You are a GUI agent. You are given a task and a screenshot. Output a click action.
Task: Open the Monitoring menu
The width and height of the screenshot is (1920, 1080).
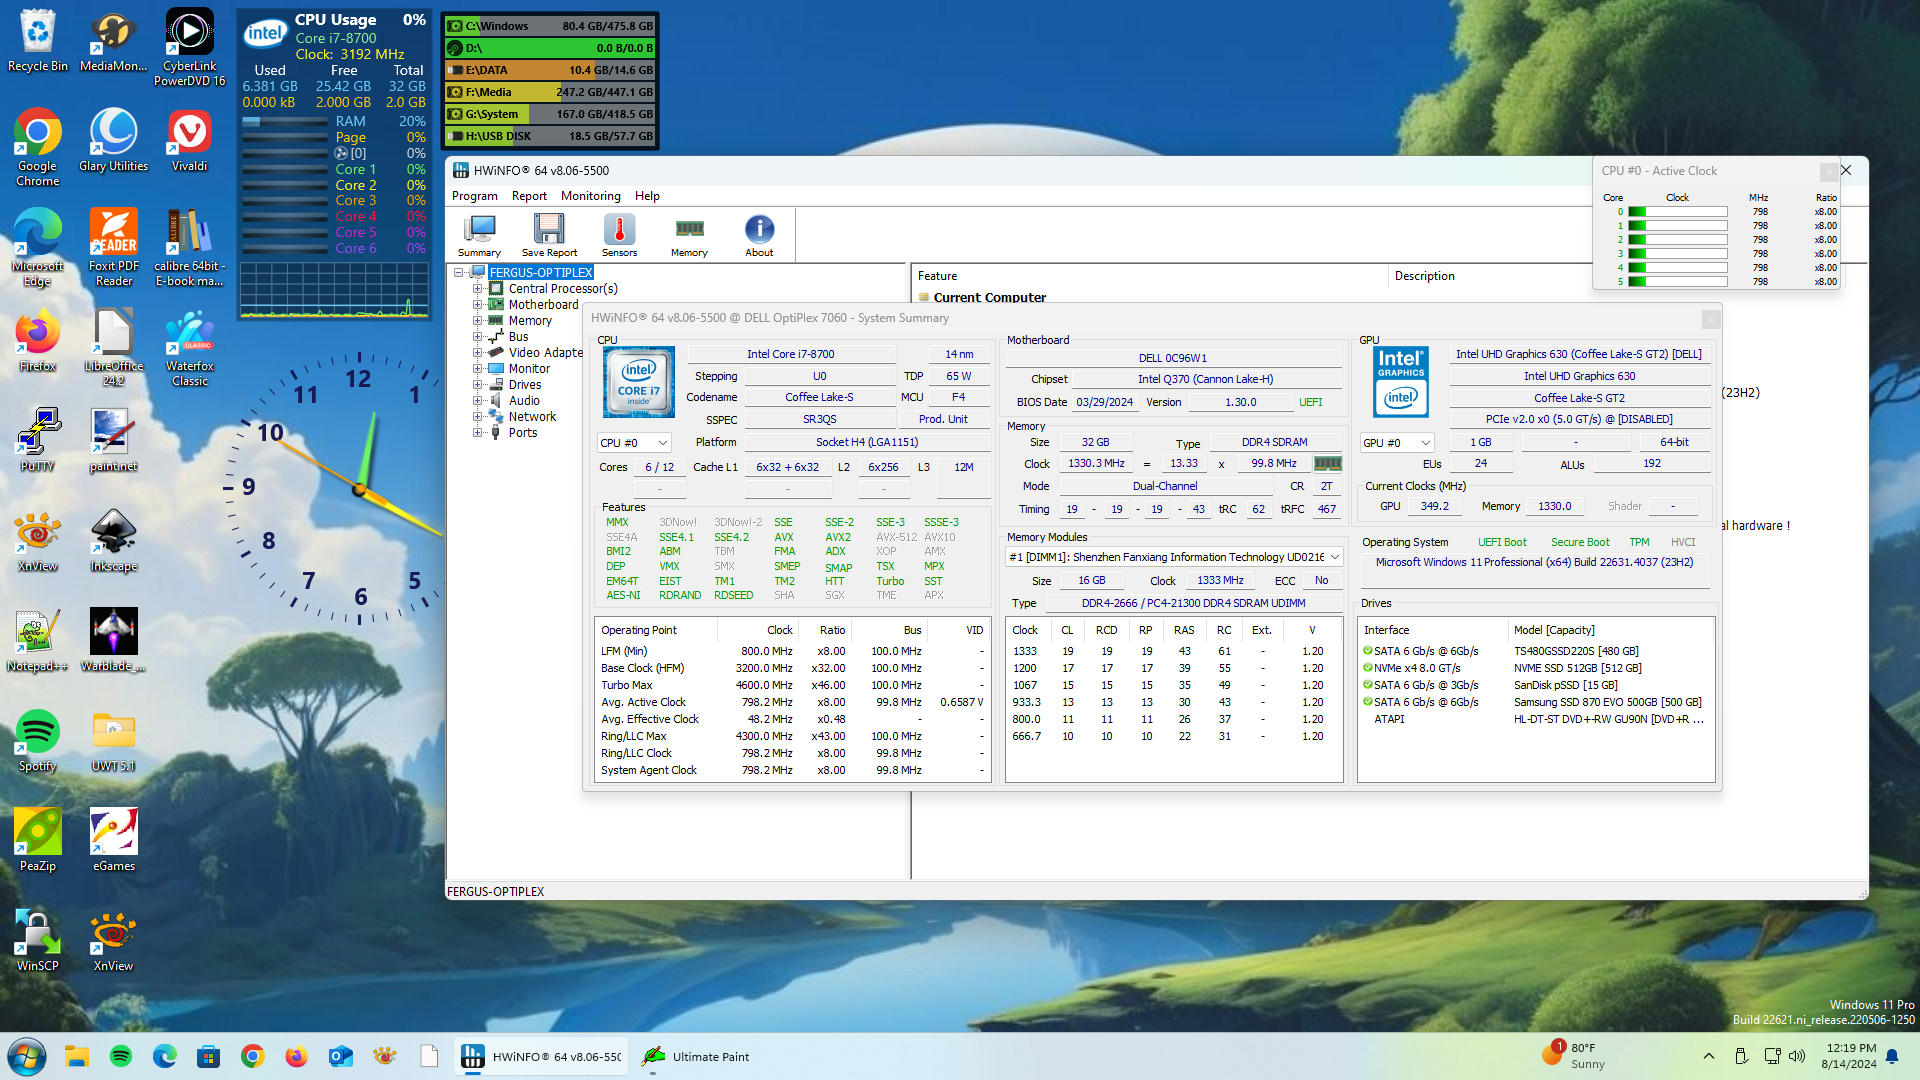(590, 196)
